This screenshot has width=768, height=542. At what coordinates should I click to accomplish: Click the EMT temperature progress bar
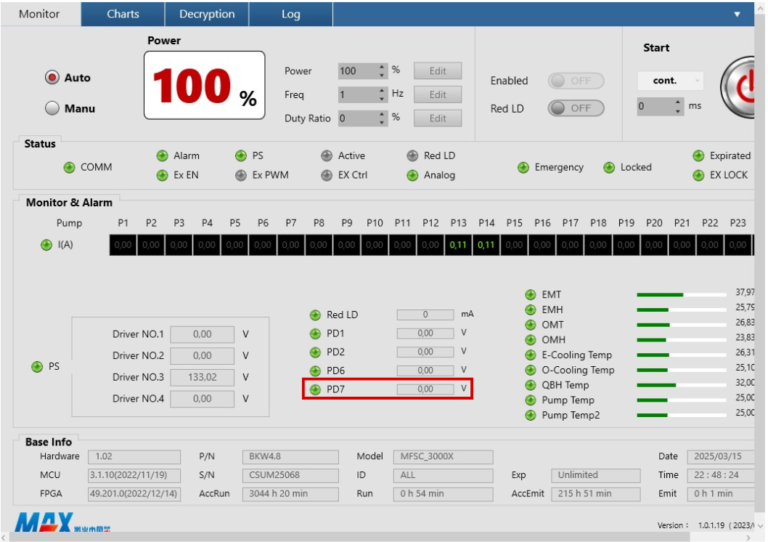(681, 295)
